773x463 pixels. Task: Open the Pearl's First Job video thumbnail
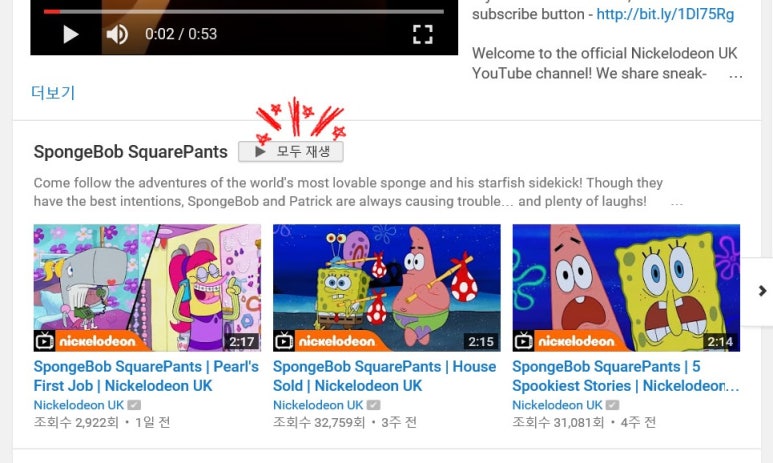pyautogui.click(x=147, y=288)
